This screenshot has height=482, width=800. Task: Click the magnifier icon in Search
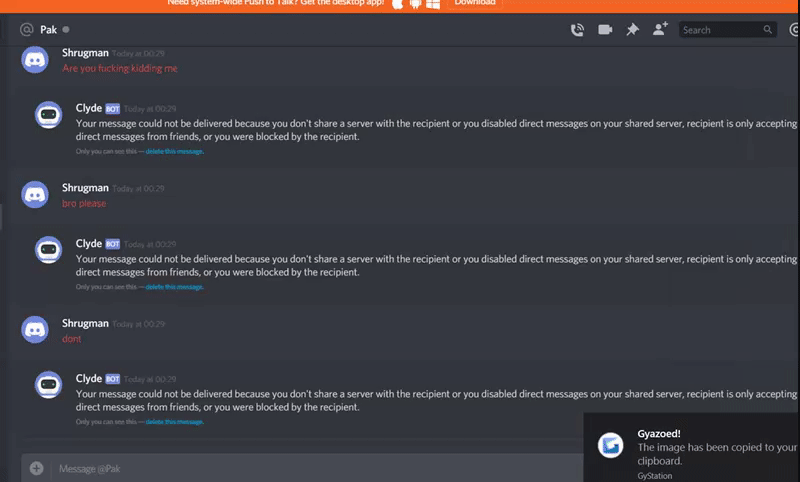coord(767,30)
